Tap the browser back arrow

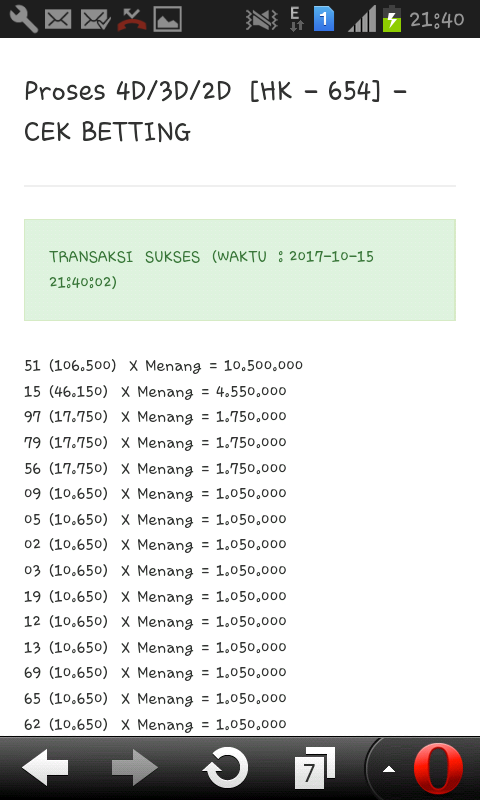tap(45, 767)
